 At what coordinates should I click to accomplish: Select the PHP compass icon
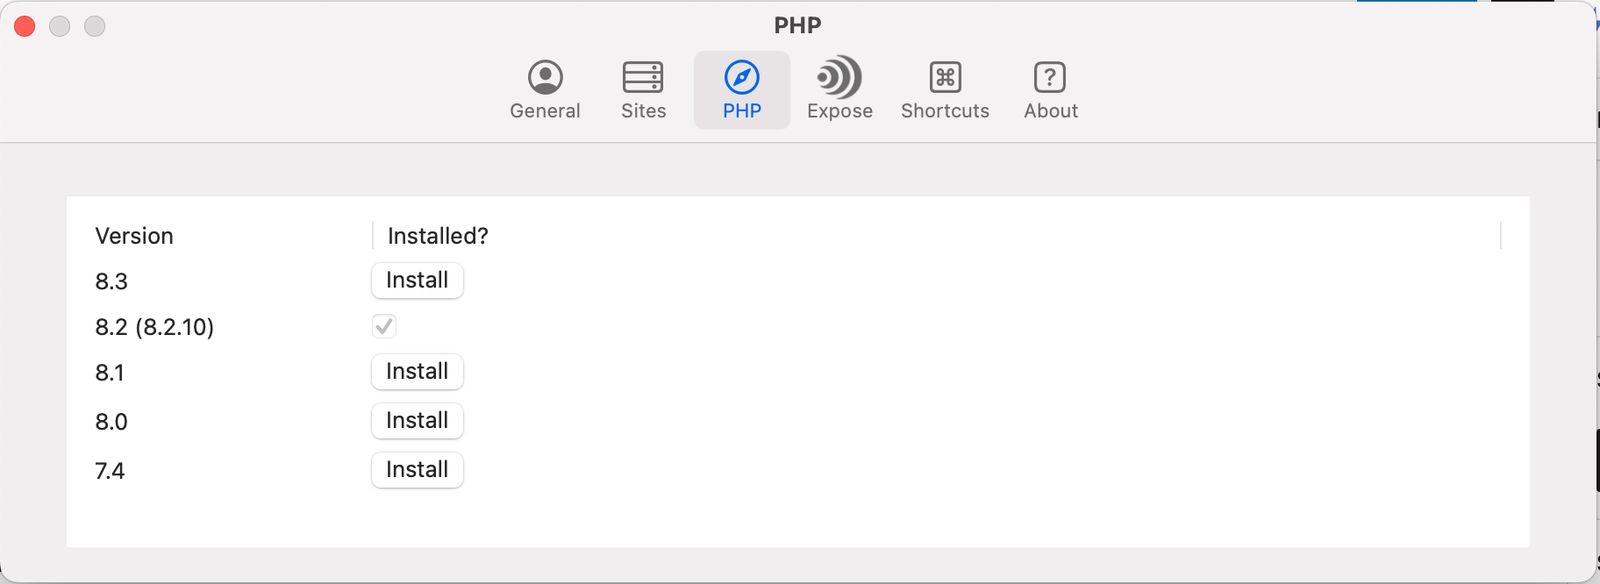click(x=742, y=78)
